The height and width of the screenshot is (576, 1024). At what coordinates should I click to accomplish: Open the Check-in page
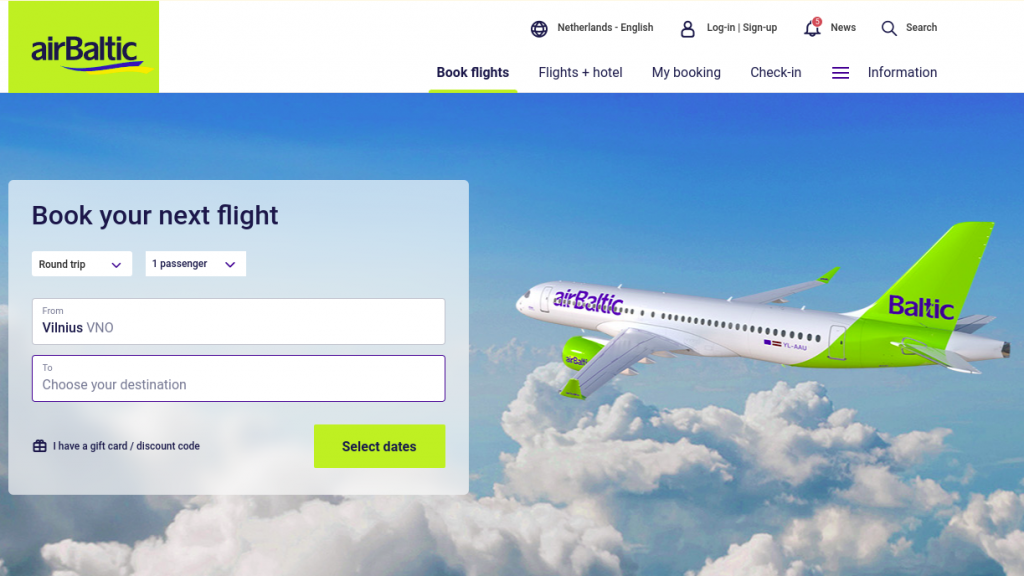click(775, 72)
